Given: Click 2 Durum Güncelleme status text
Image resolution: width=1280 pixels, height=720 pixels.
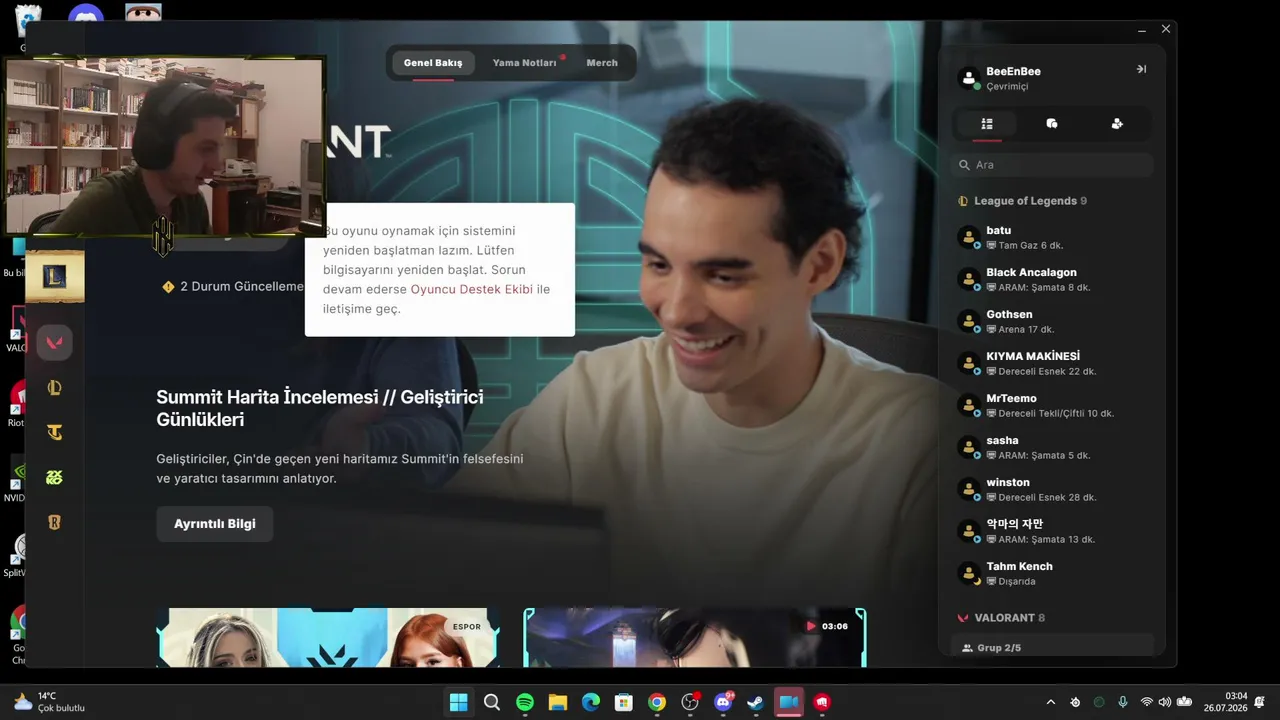Looking at the screenshot, I should [x=241, y=287].
